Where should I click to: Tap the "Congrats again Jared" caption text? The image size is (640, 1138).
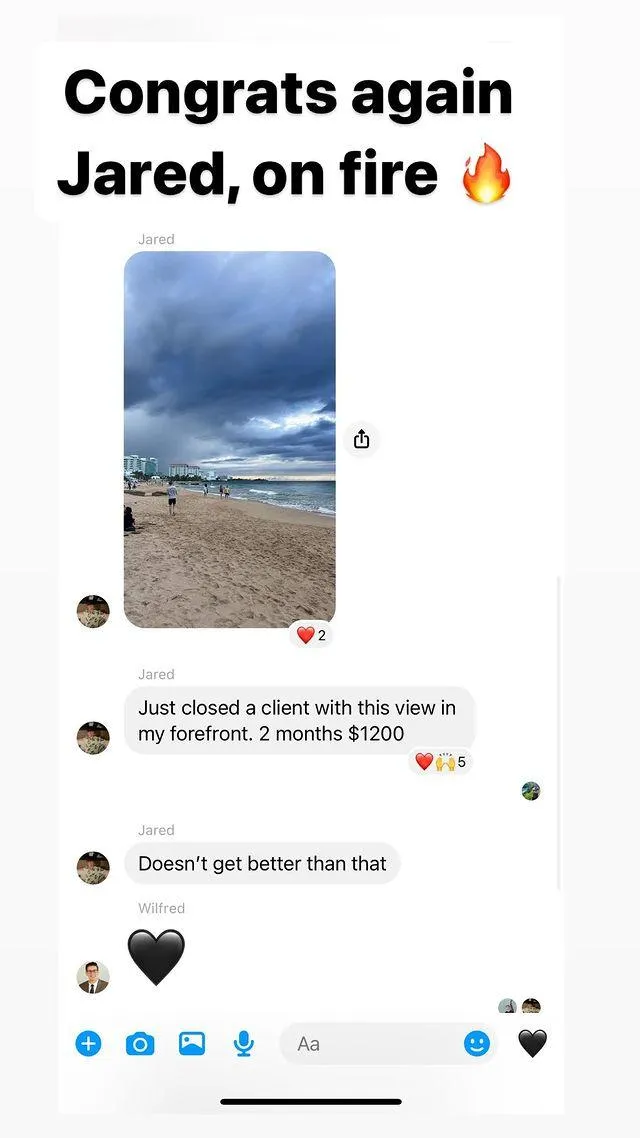288,134
